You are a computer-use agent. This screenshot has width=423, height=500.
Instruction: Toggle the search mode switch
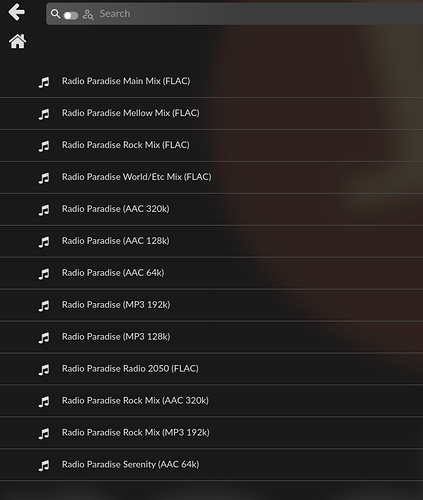pos(71,15)
